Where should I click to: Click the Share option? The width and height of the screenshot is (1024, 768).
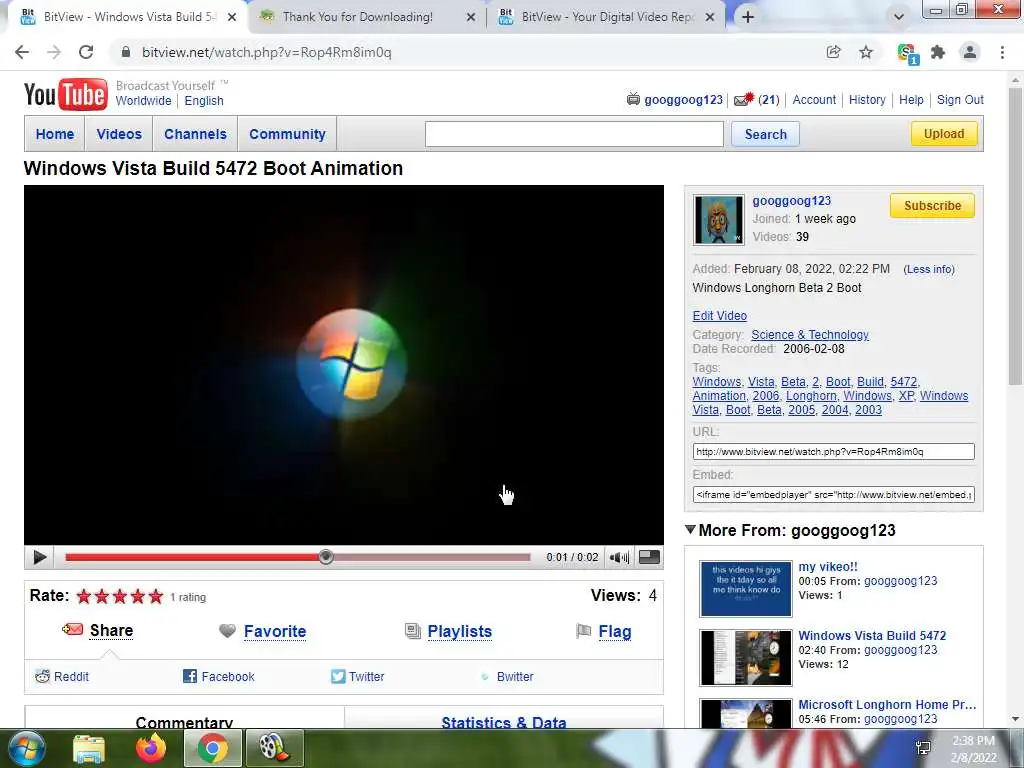111,631
